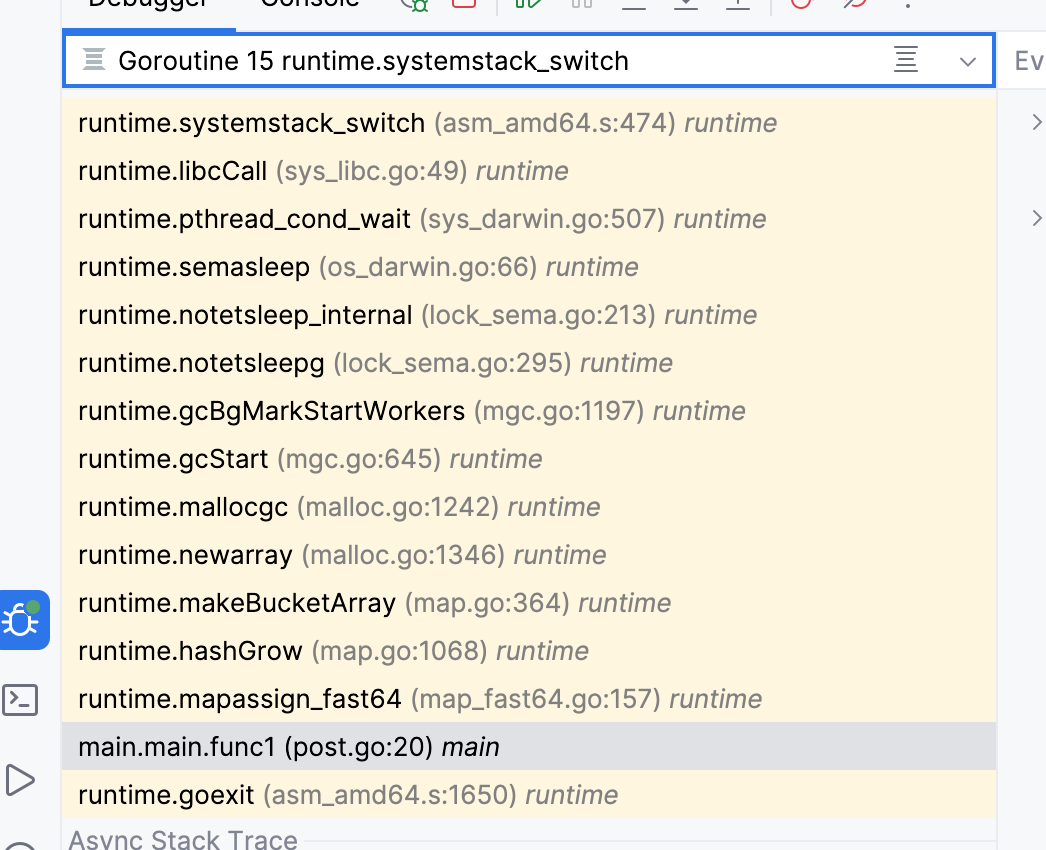Click the stack lines icon inside goroutine selector
1046x850 pixels.
click(906, 61)
